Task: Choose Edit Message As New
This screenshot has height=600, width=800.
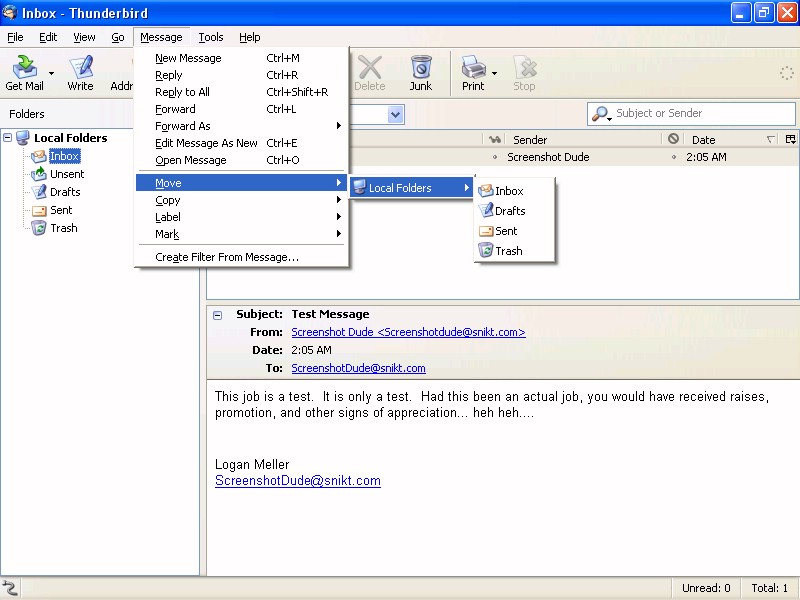Action: 242,143
